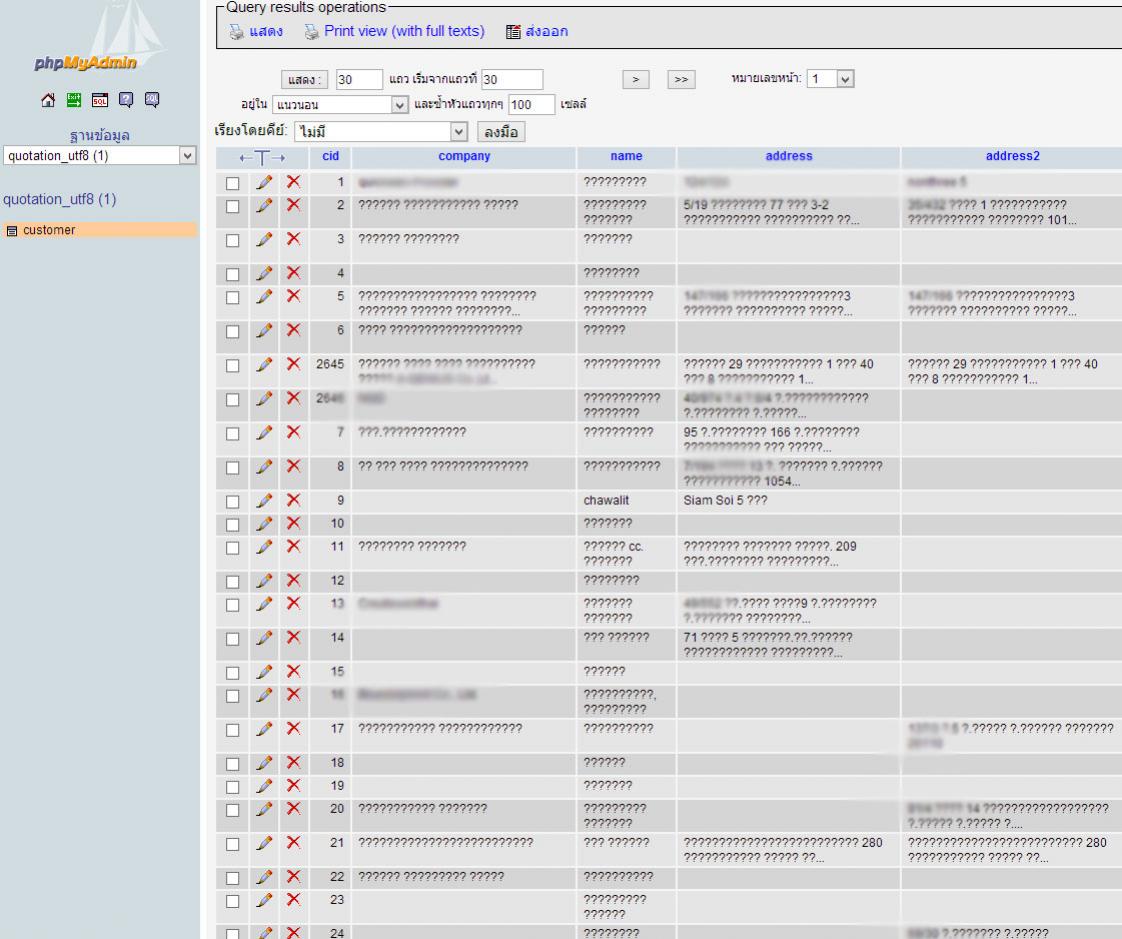The height and width of the screenshot is (939, 1122).
Task: Mark the checkbox for row cid 17
Action: 233,731
